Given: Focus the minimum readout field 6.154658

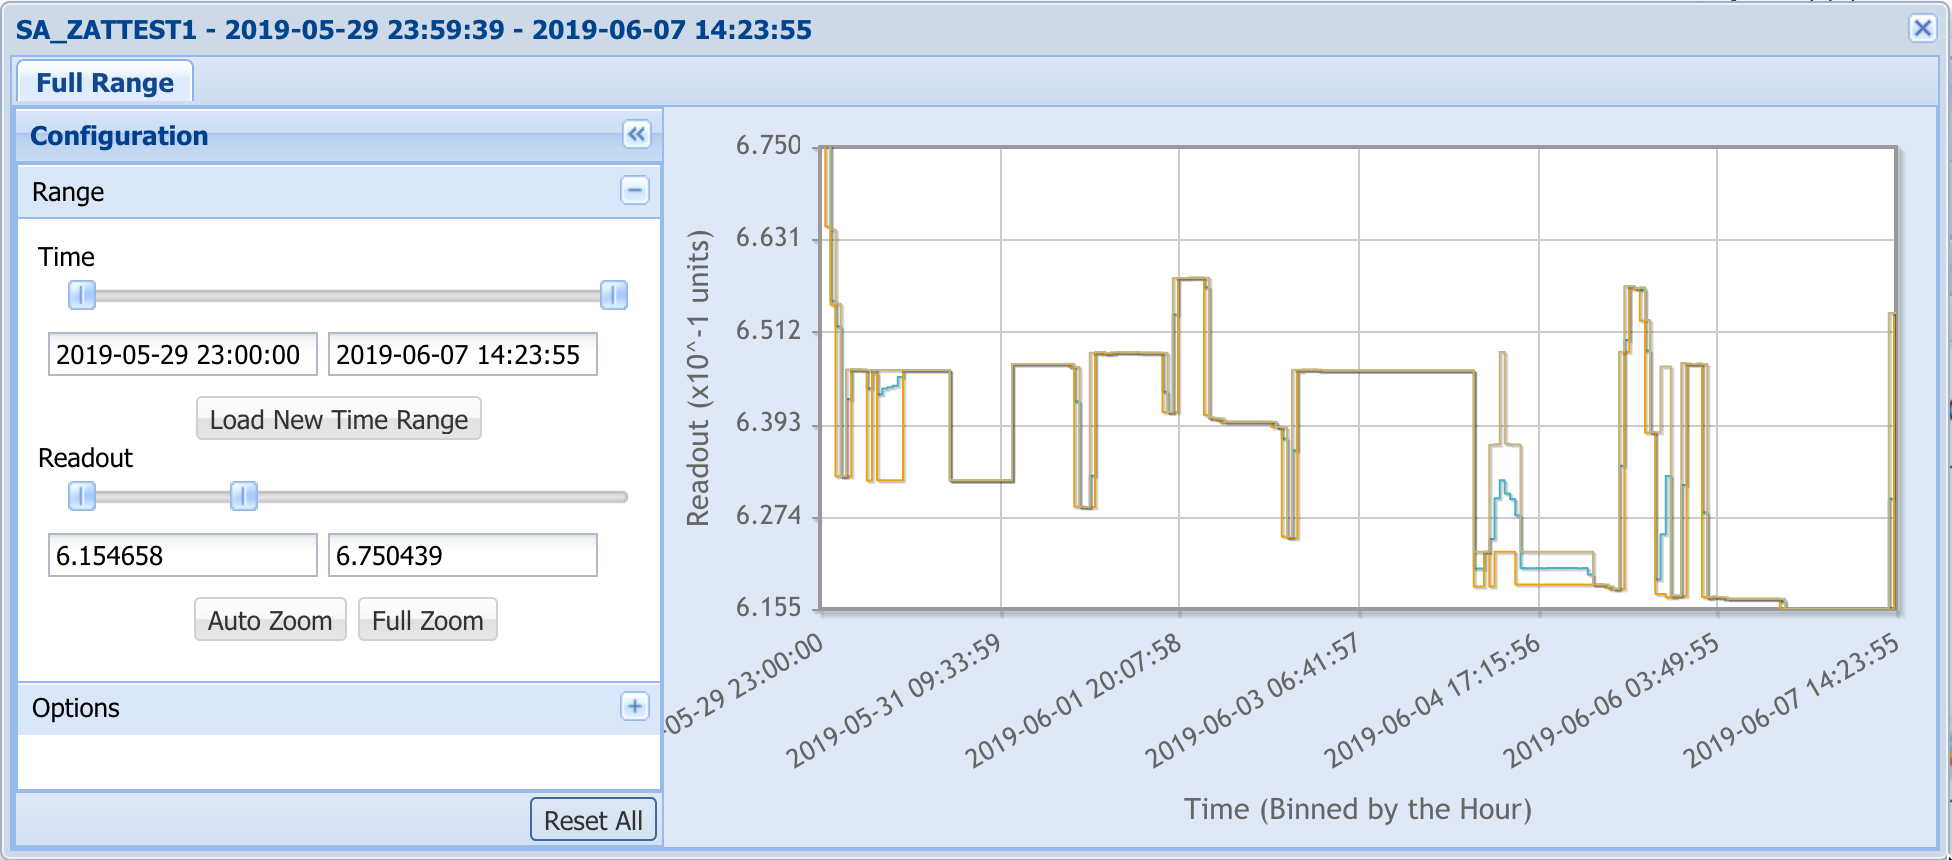Looking at the screenshot, I should coord(183,555).
